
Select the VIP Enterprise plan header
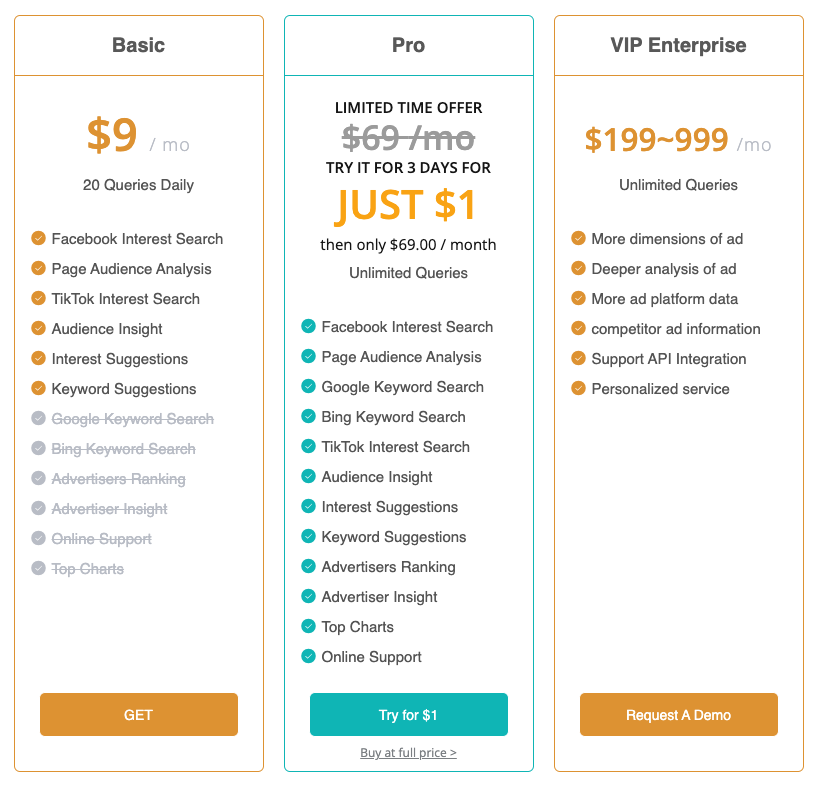pos(678,45)
